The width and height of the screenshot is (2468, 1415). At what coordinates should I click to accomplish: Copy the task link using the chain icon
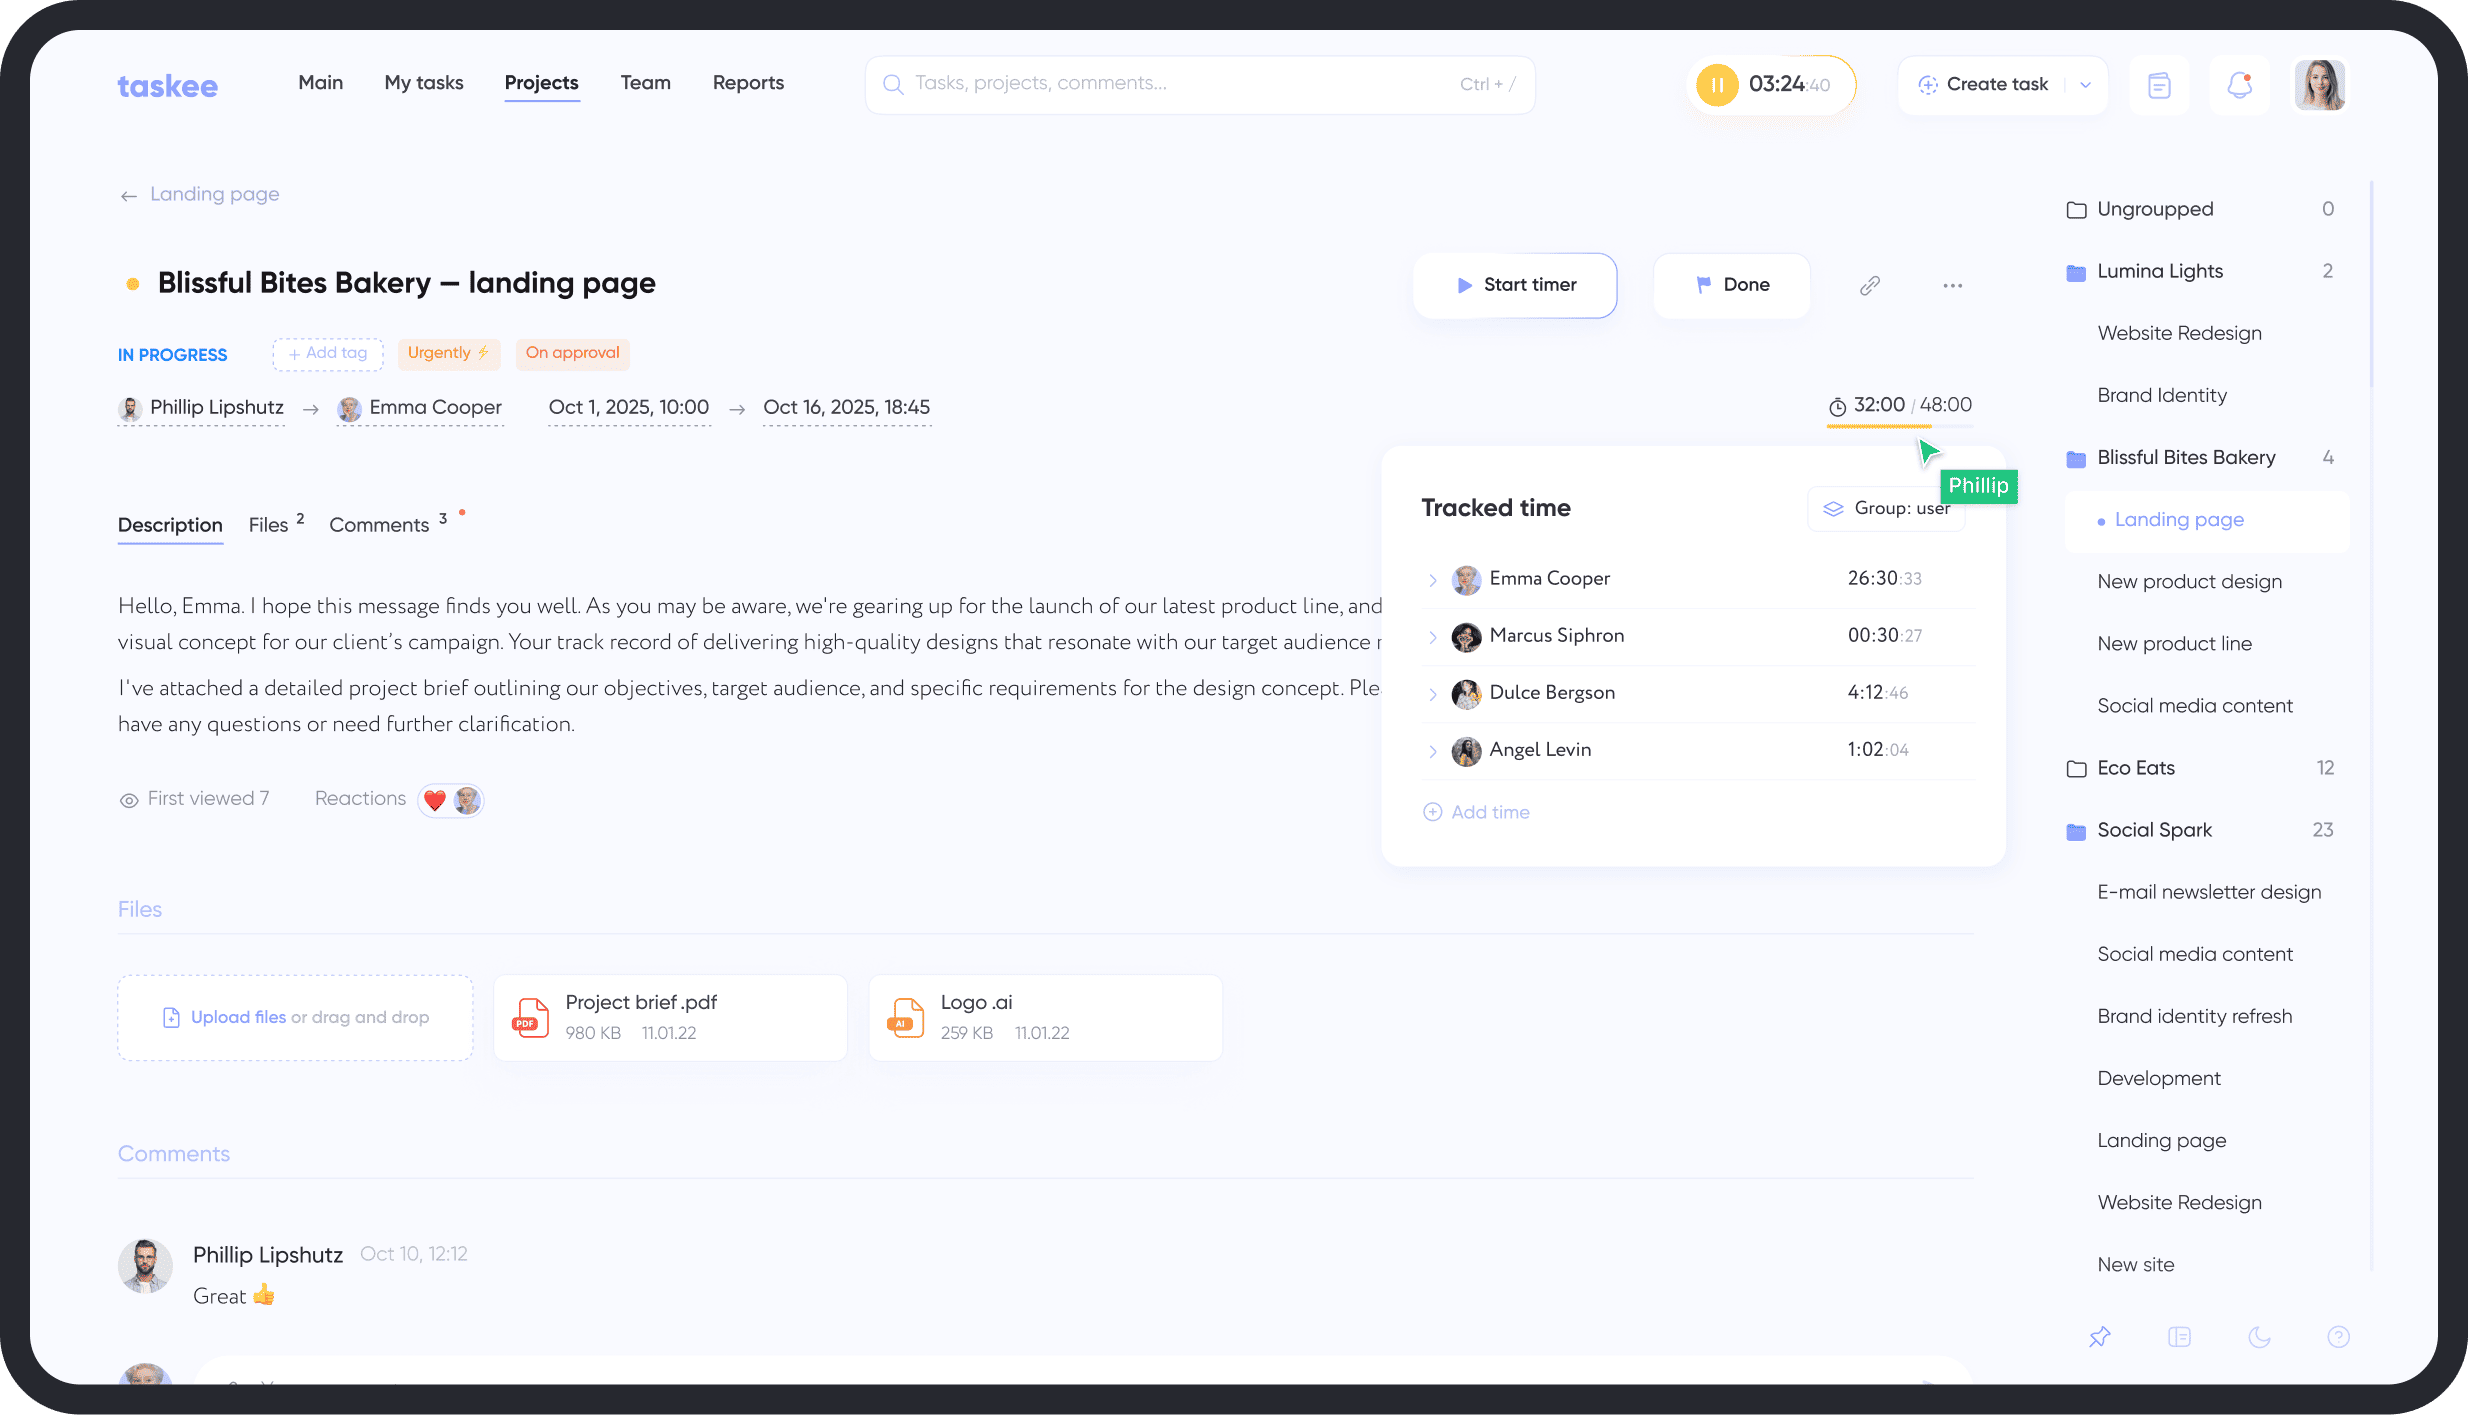(1870, 285)
